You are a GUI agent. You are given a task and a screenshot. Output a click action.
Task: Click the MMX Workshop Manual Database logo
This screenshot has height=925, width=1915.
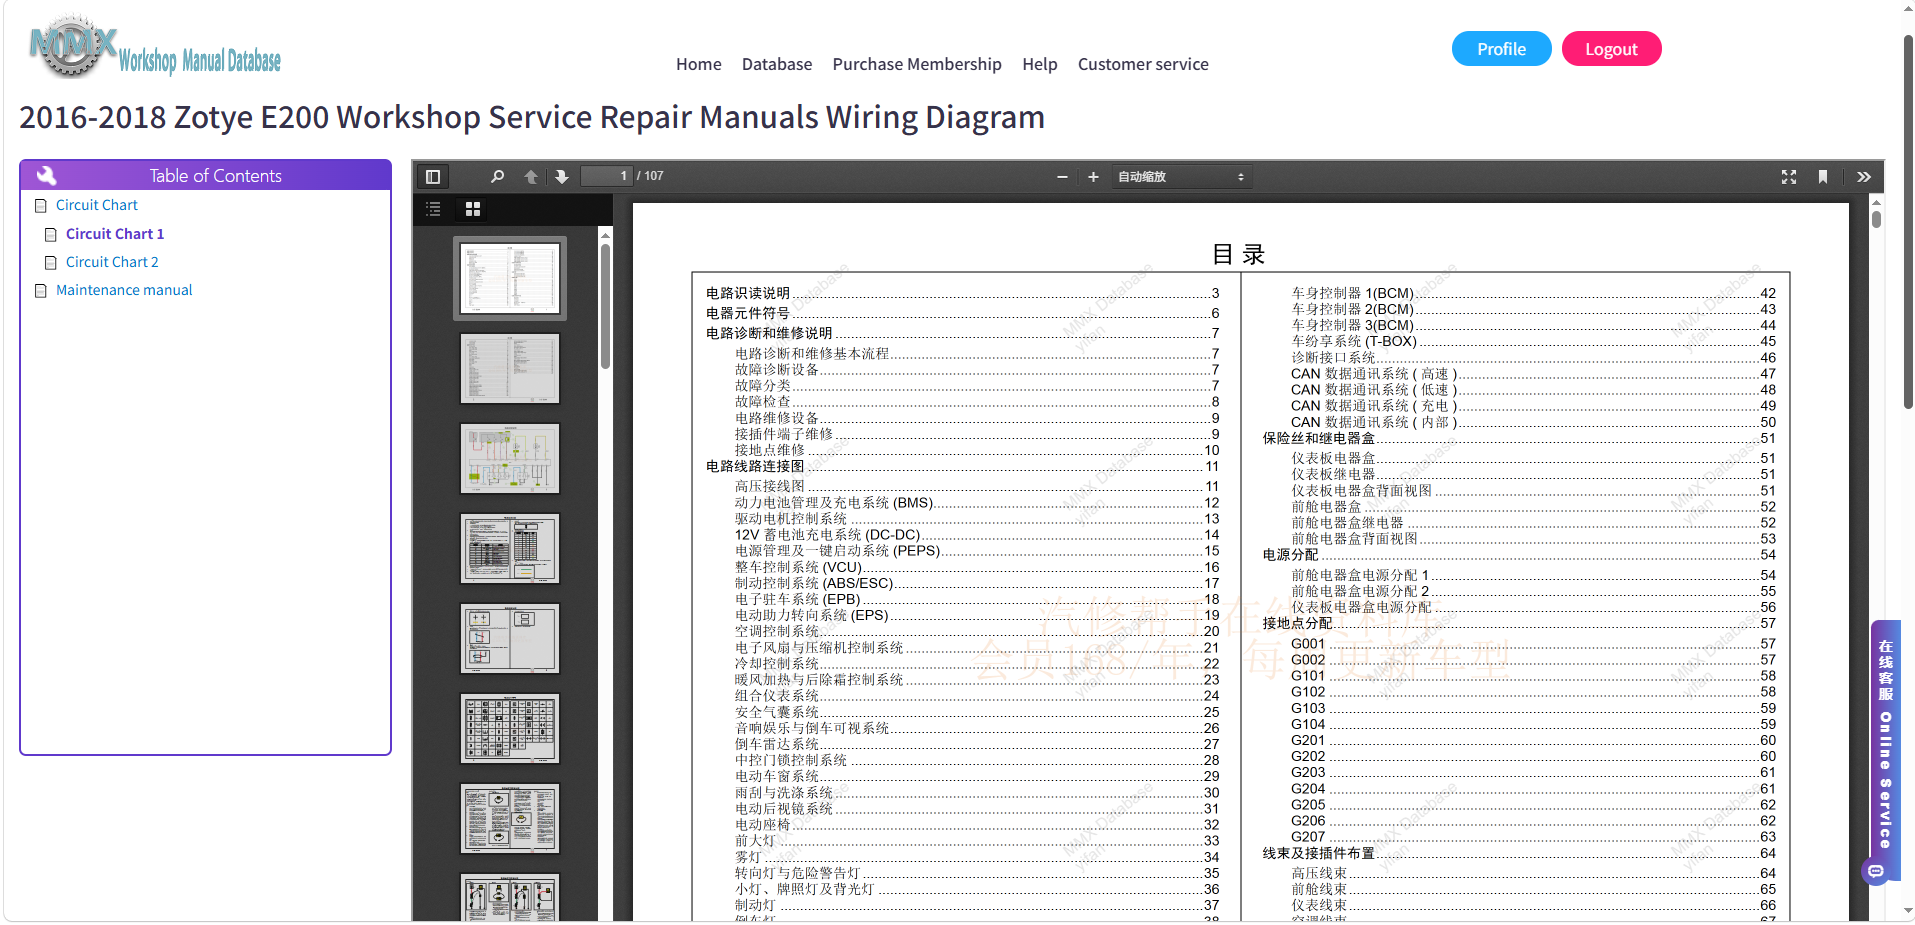pyautogui.click(x=155, y=48)
